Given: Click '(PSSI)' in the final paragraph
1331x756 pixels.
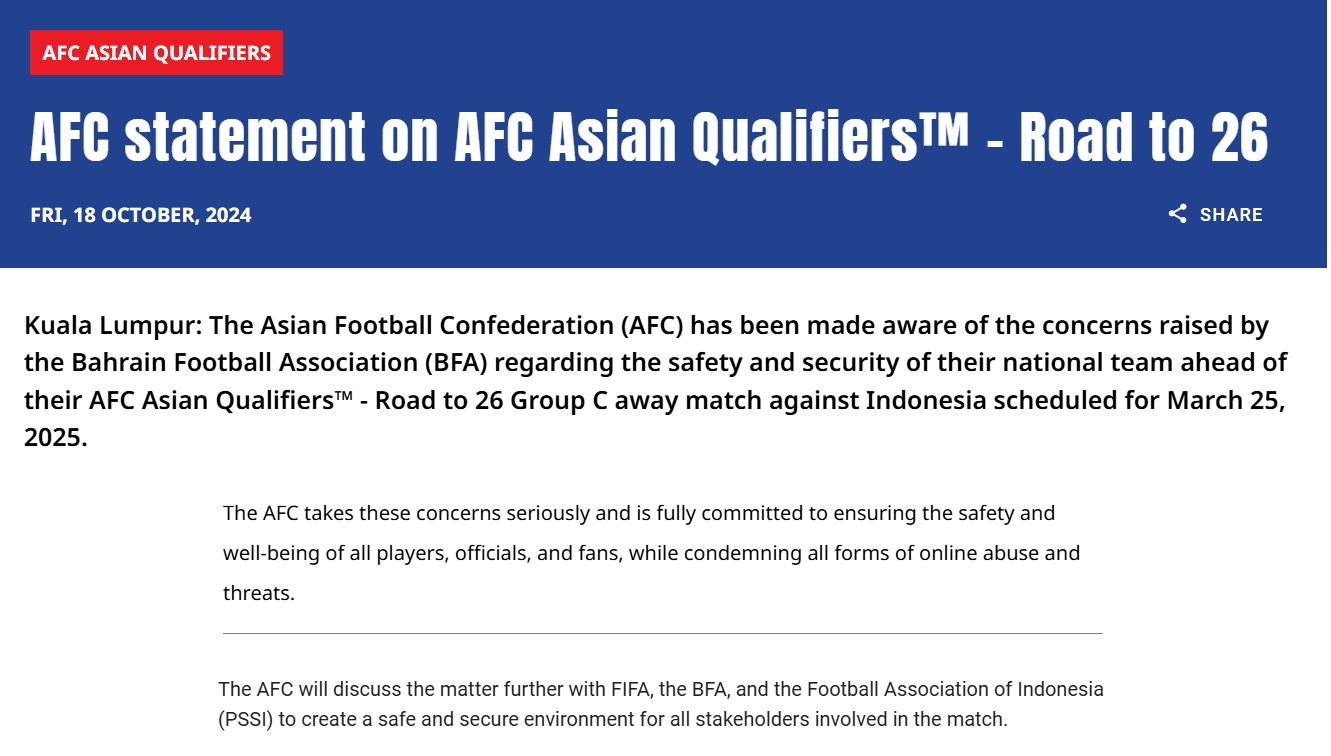Looking at the screenshot, I should (244, 719).
